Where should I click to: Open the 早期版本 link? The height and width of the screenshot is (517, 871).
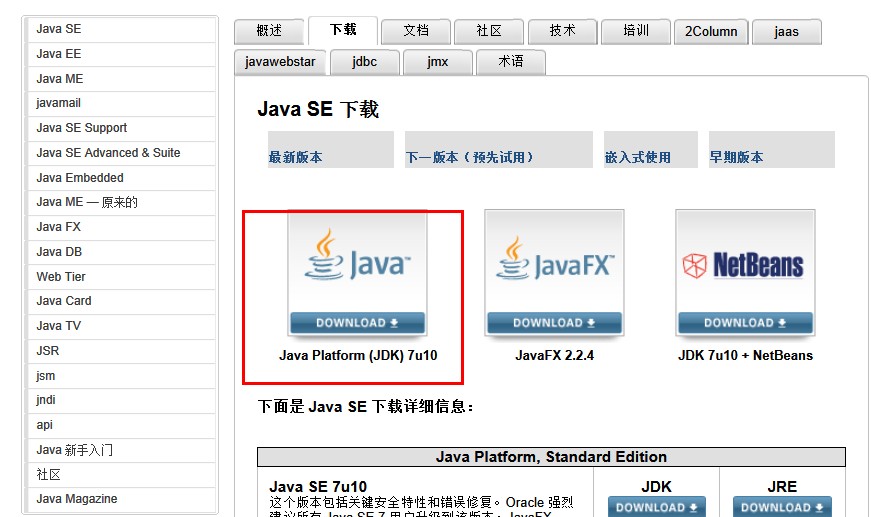click(x=736, y=157)
